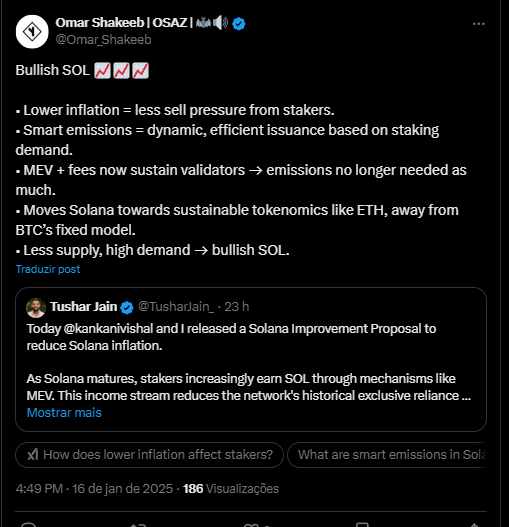Select the "What are smart emissions" suggestion
The image size is (509, 527).
pos(387,455)
